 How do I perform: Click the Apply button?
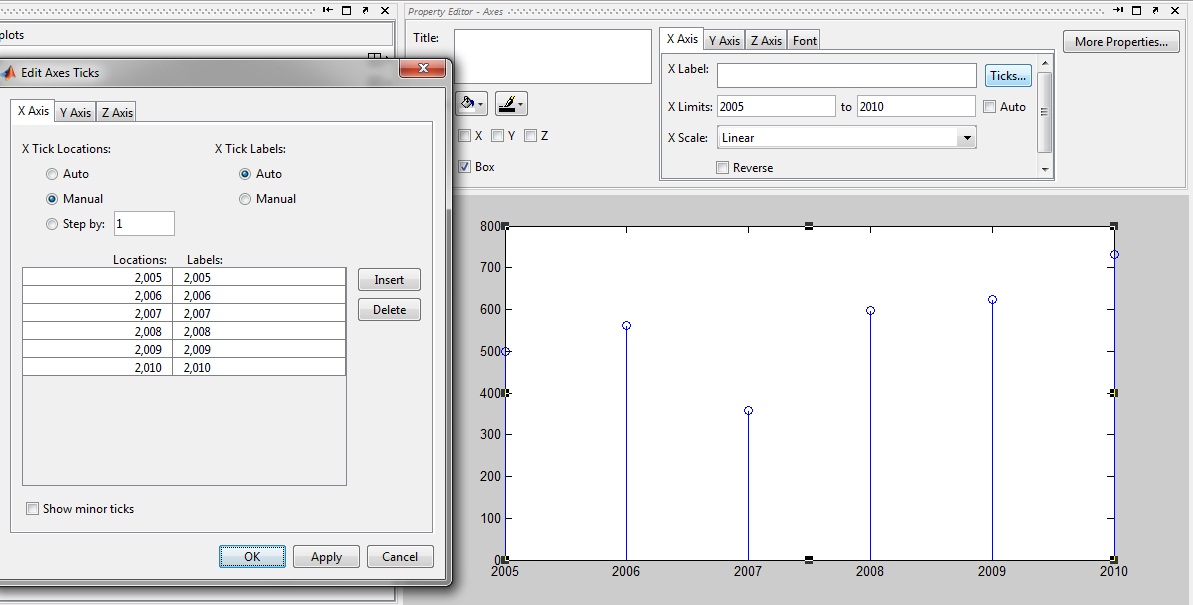(x=326, y=557)
